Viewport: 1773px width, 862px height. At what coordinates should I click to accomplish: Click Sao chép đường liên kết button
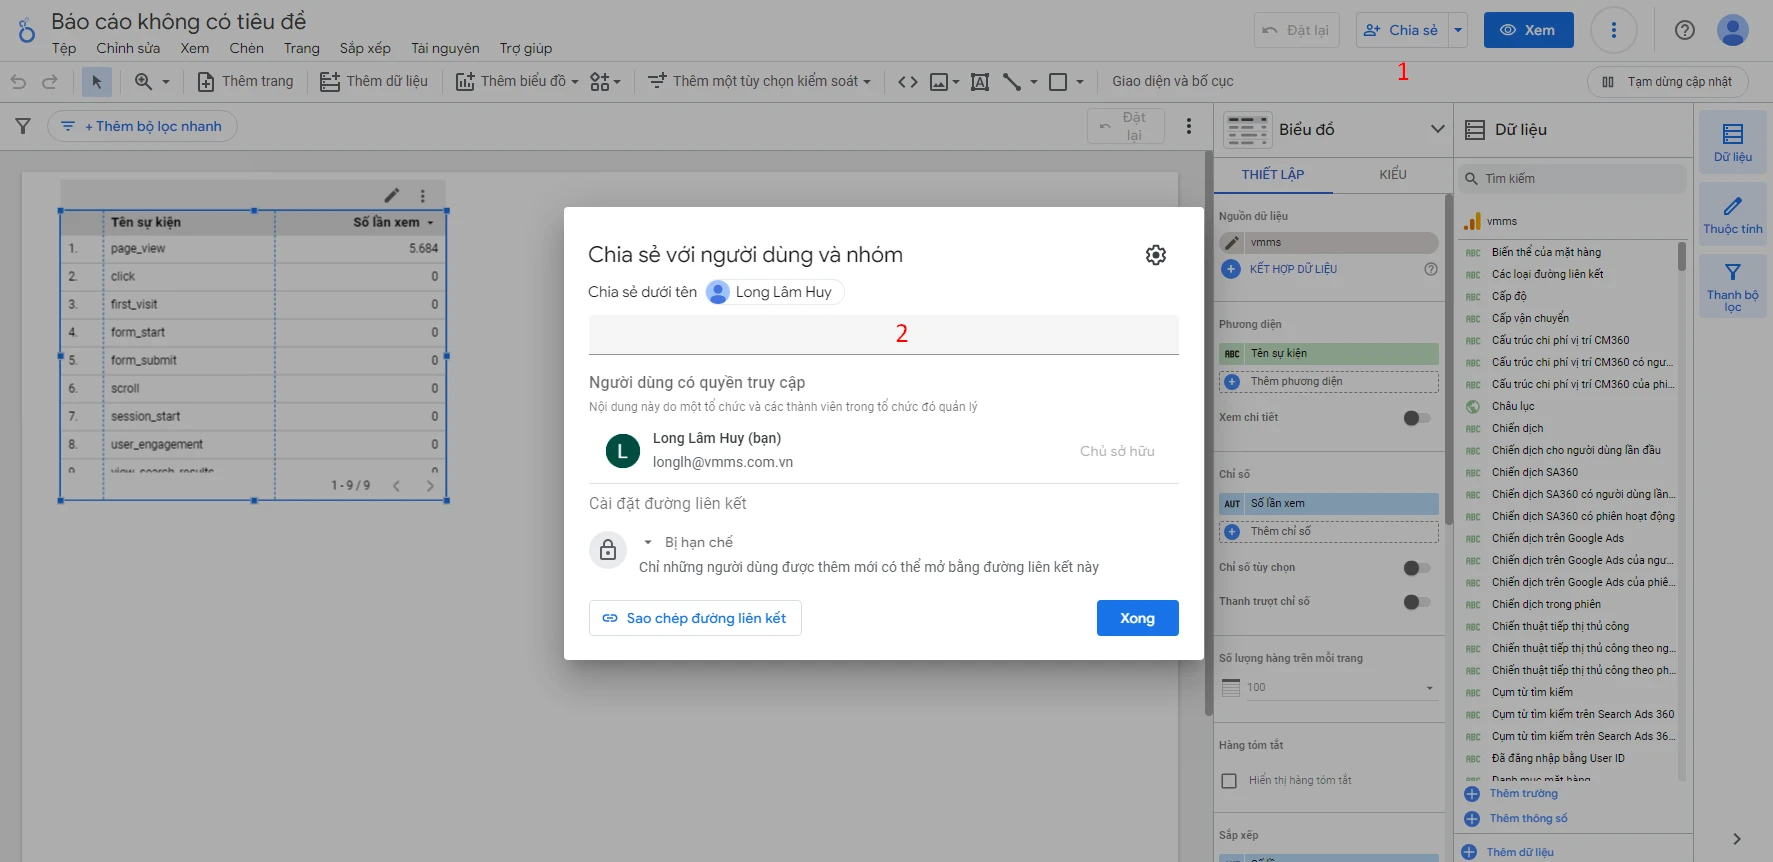click(x=695, y=618)
